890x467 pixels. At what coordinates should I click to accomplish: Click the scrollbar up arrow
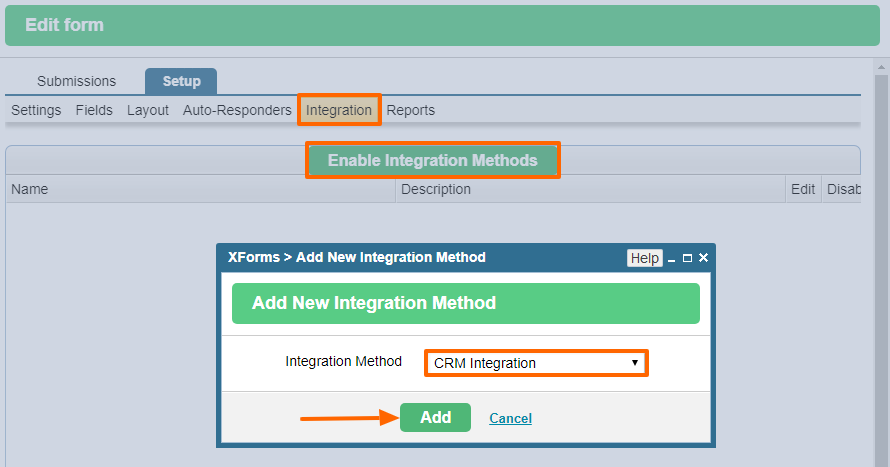881,67
